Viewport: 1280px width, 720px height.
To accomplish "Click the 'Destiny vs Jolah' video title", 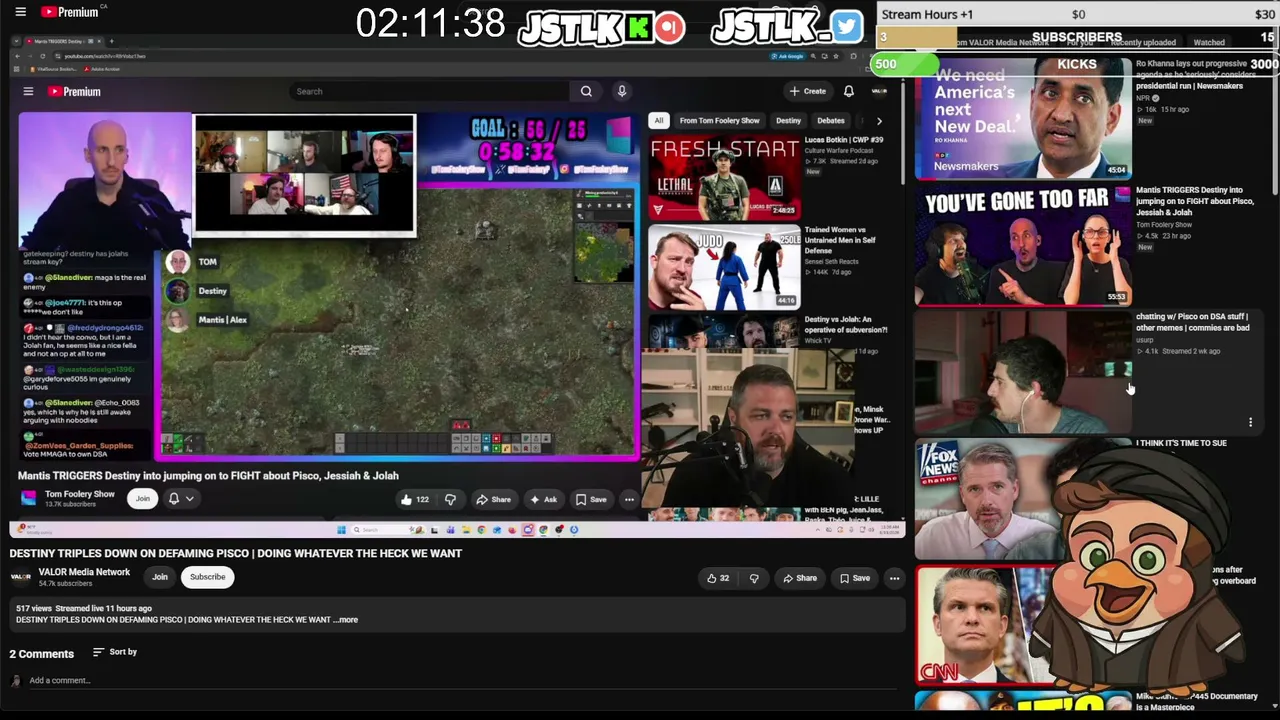I will (846, 325).
